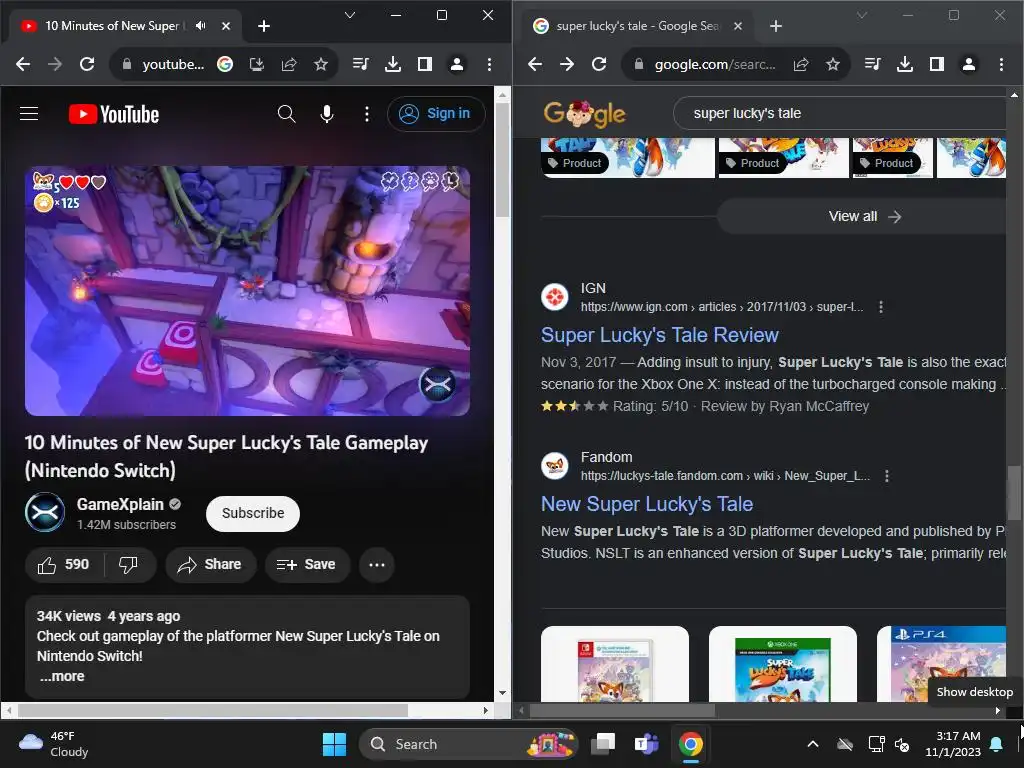Viewport: 1024px width, 768px height.
Task: Share the Super Lucky's Tale video
Action: (x=210, y=565)
